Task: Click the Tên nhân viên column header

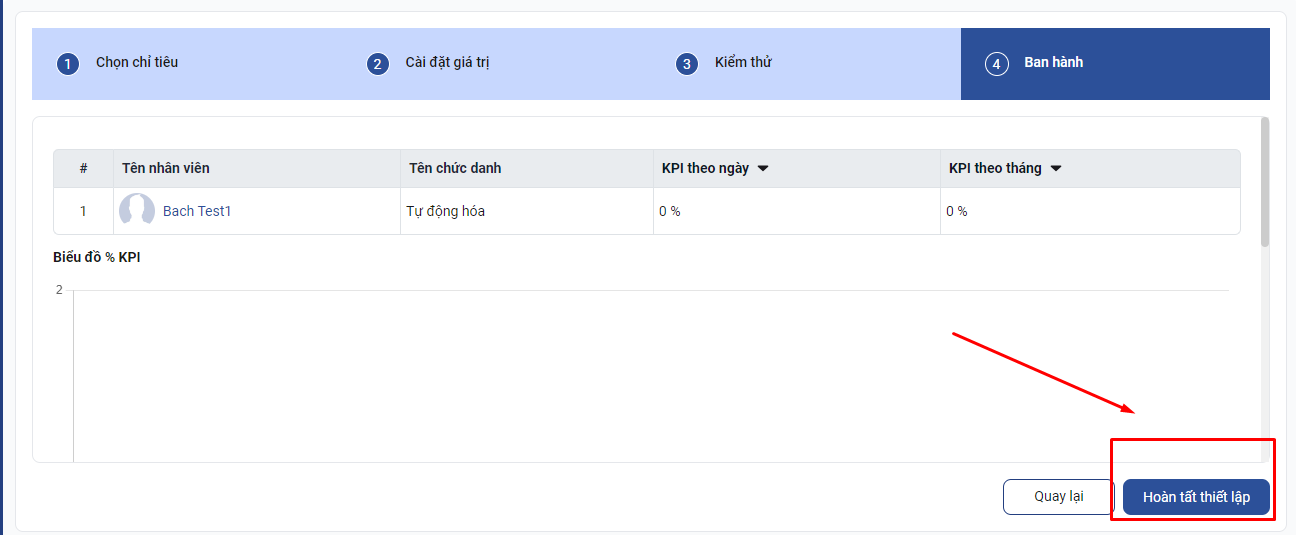Action: point(166,168)
